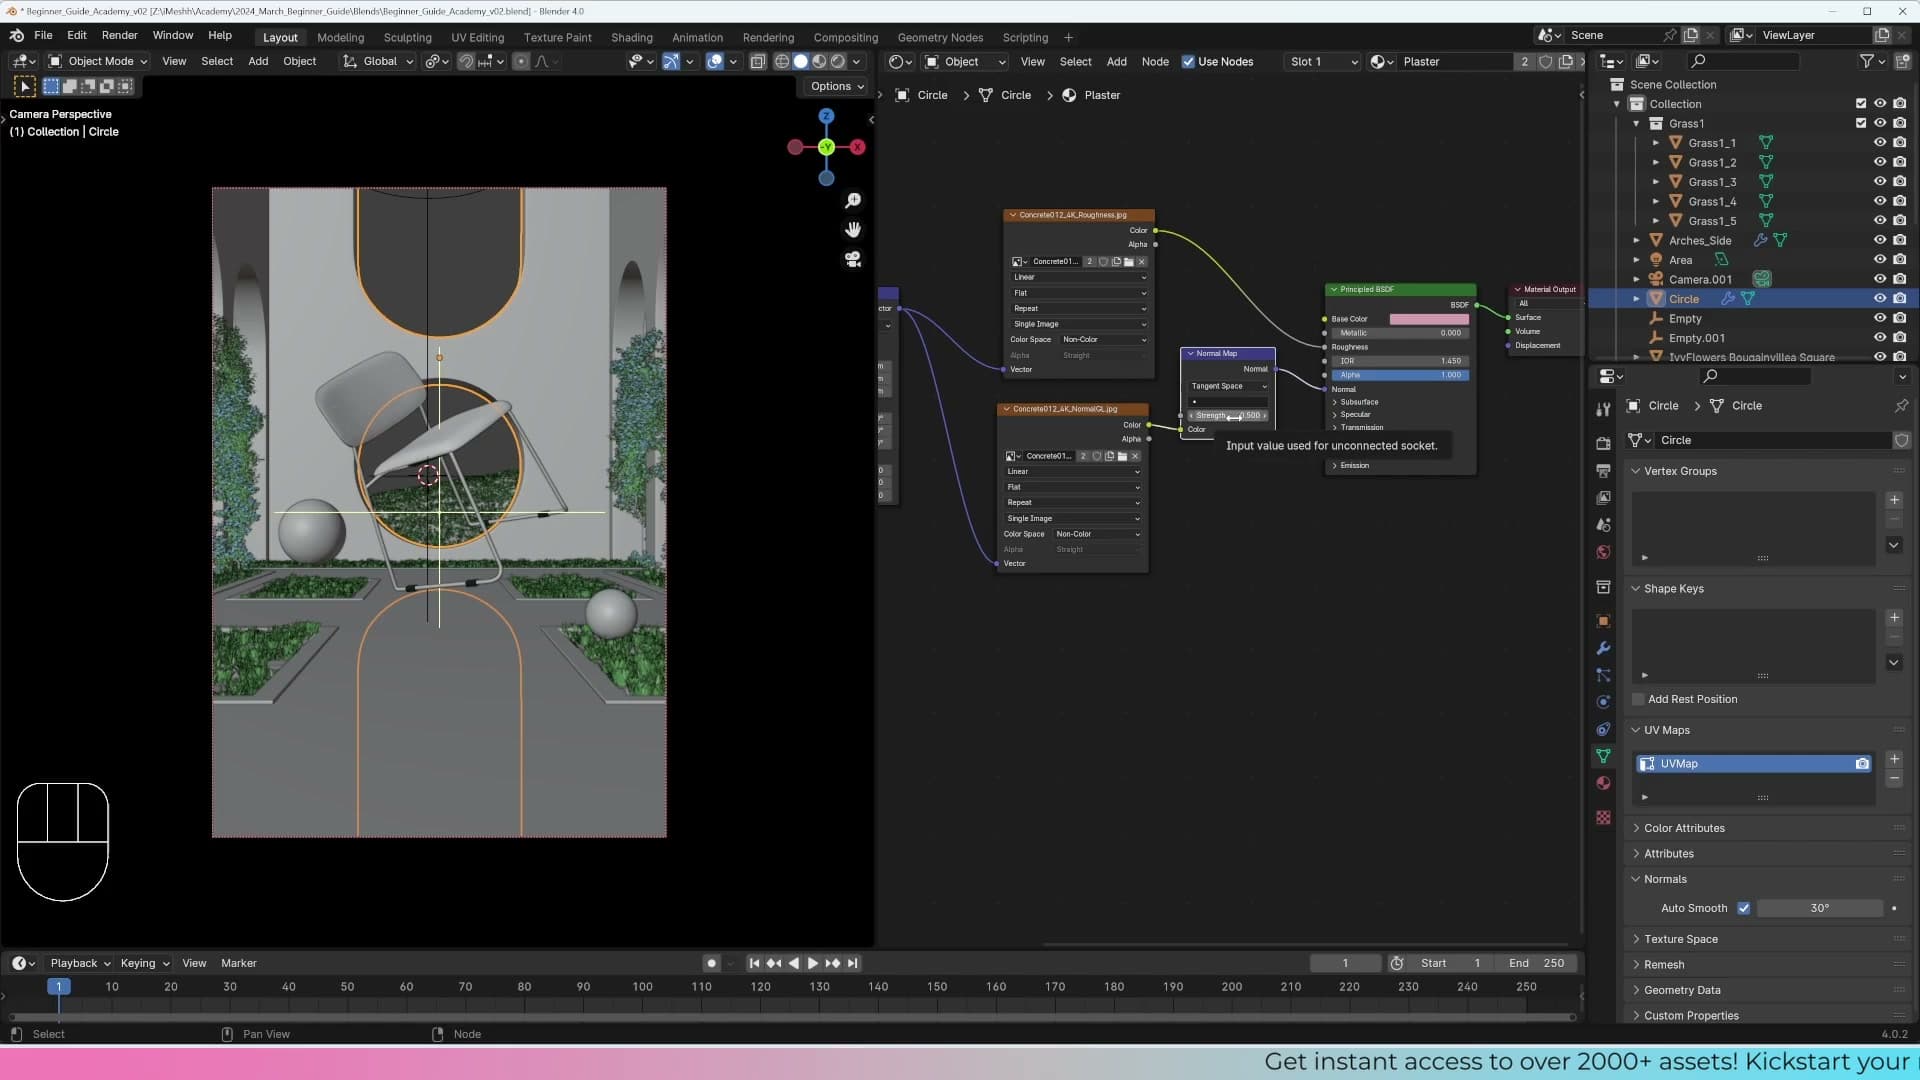The height and width of the screenshot is (1080, 1920).
Task: Open the View Layer properties tab
Action: (1603, 497)
